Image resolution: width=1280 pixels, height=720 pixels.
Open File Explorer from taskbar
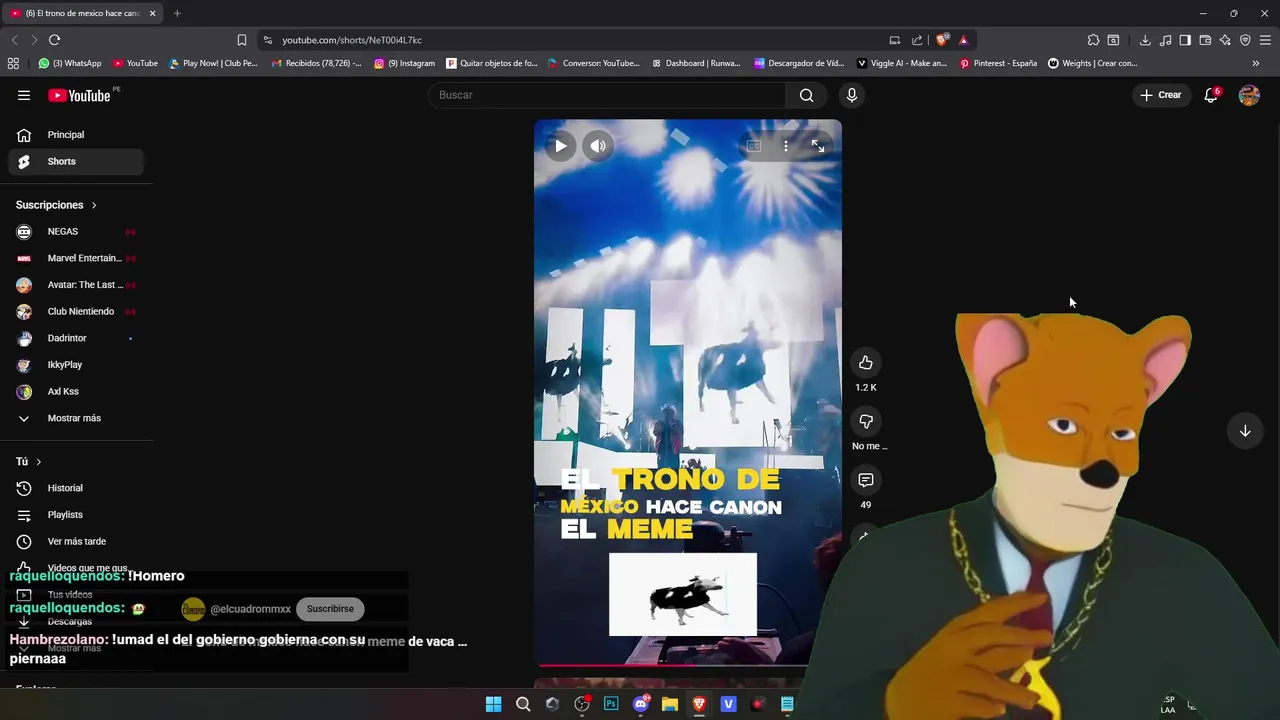670,704
